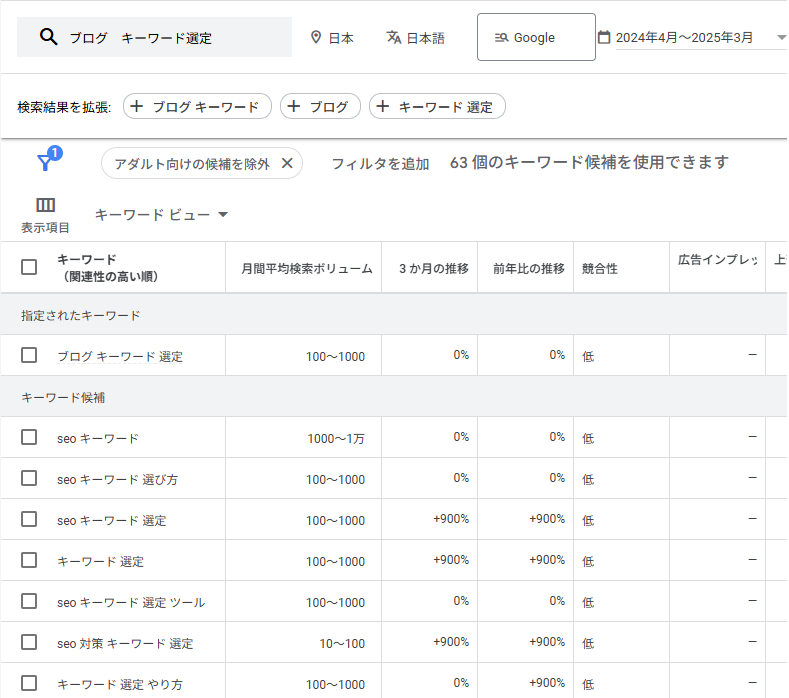Click the calendar icon beside date range
Screen dimensions: 789x698
coord(604,37)
